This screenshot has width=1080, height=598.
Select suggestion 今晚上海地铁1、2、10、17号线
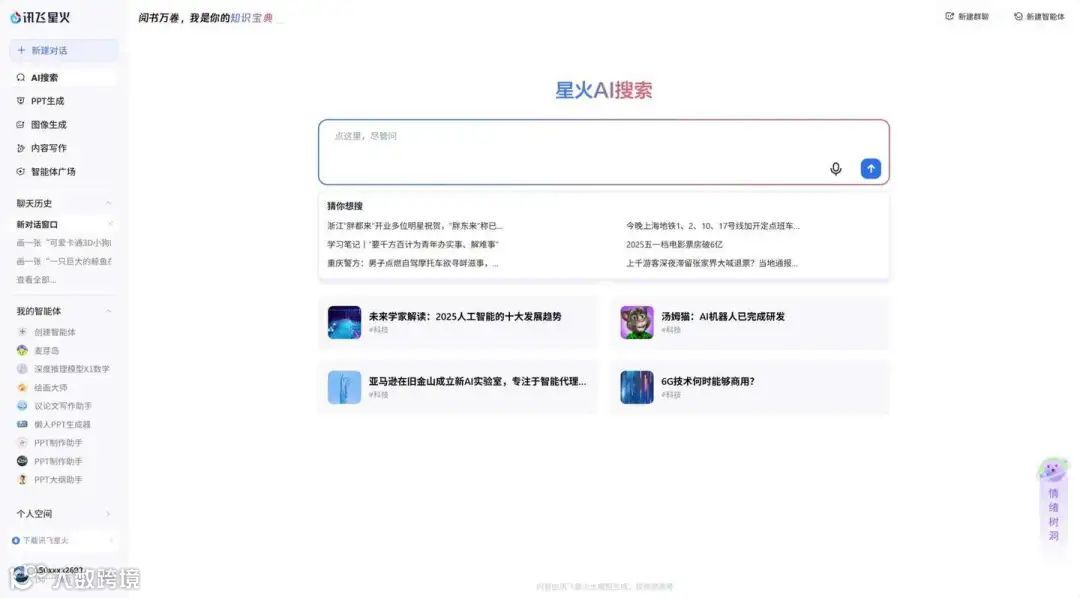point(713,225)
